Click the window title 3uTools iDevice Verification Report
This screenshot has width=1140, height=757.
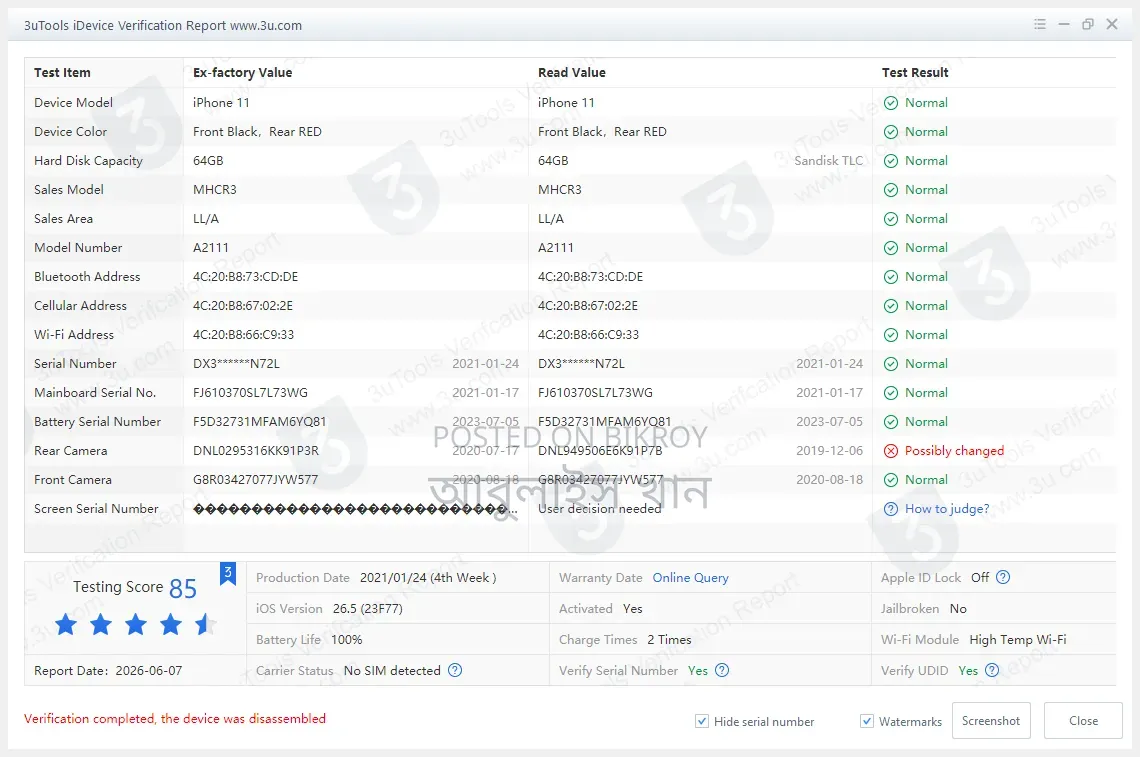[x=163, y=25]
